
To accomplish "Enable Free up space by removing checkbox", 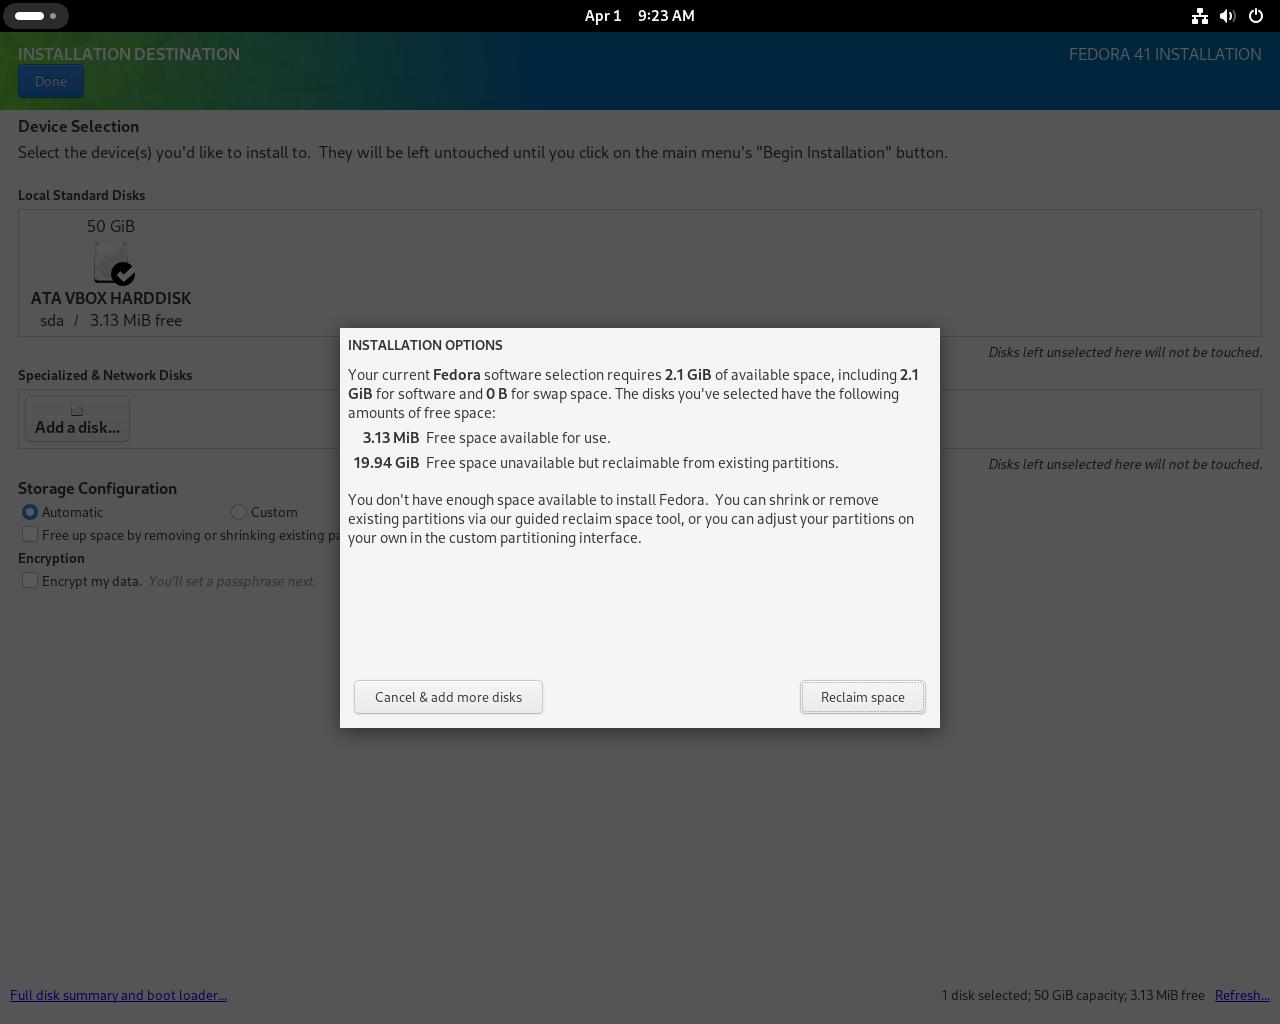I will 30,535.
